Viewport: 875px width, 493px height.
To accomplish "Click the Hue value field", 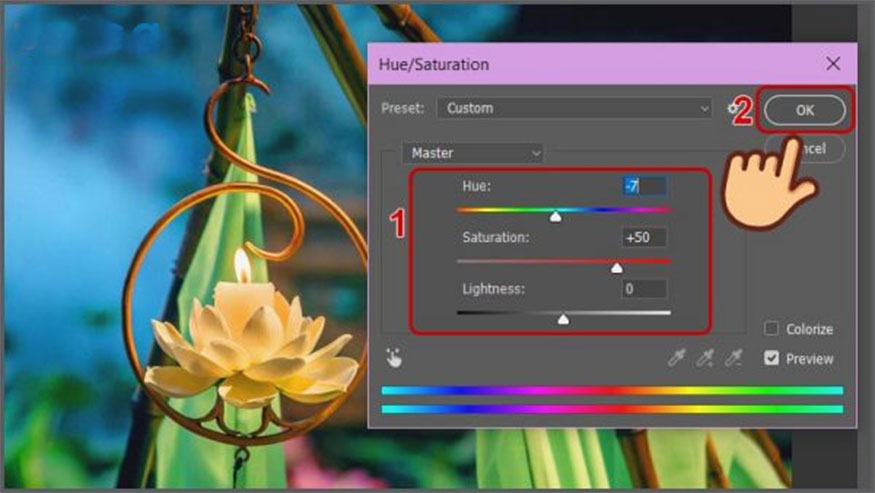I will 644,186.
